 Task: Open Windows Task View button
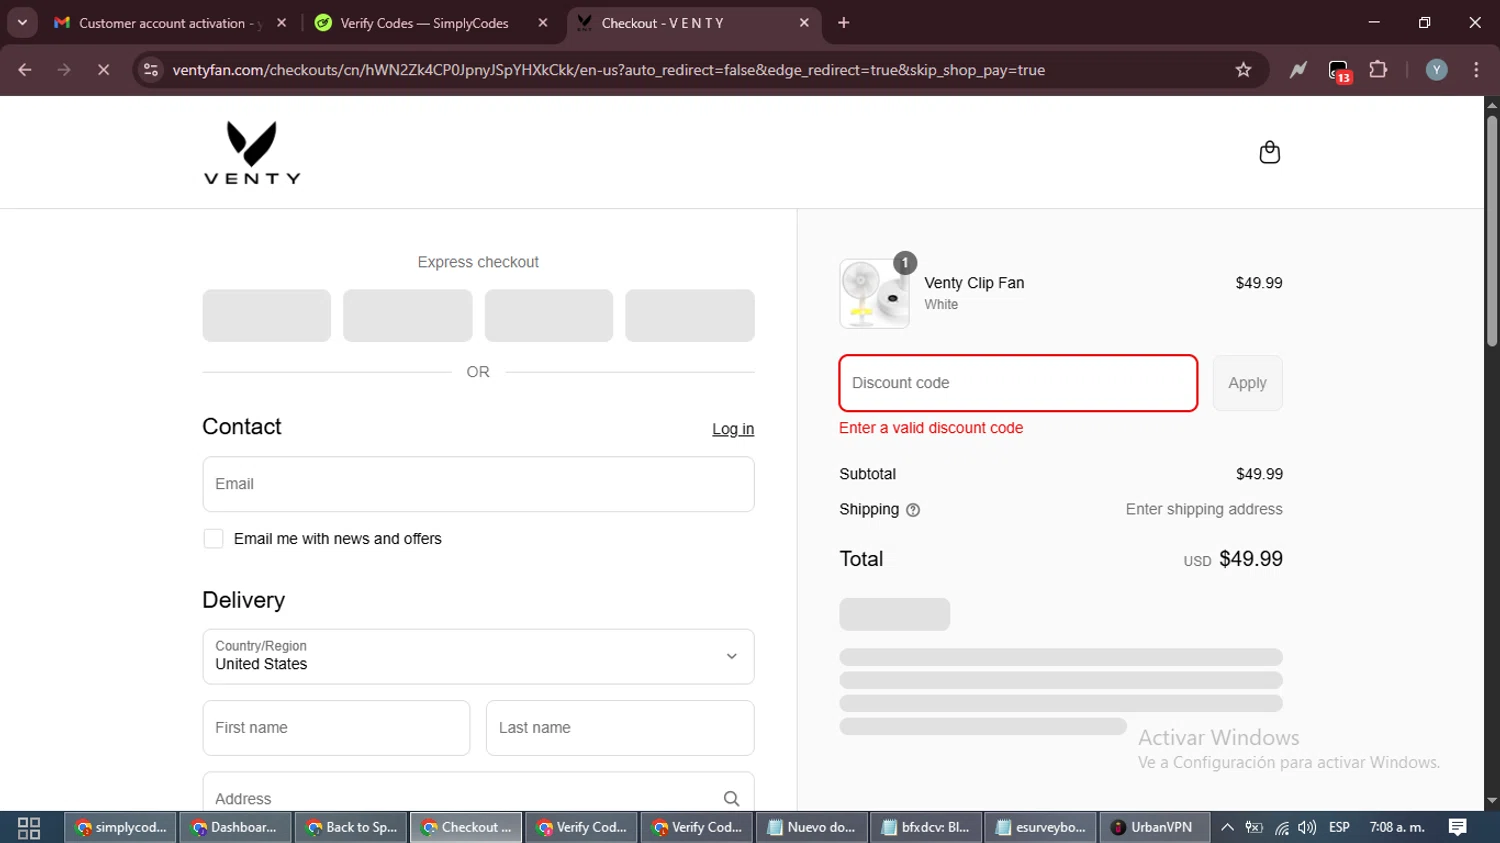(29, 828)
